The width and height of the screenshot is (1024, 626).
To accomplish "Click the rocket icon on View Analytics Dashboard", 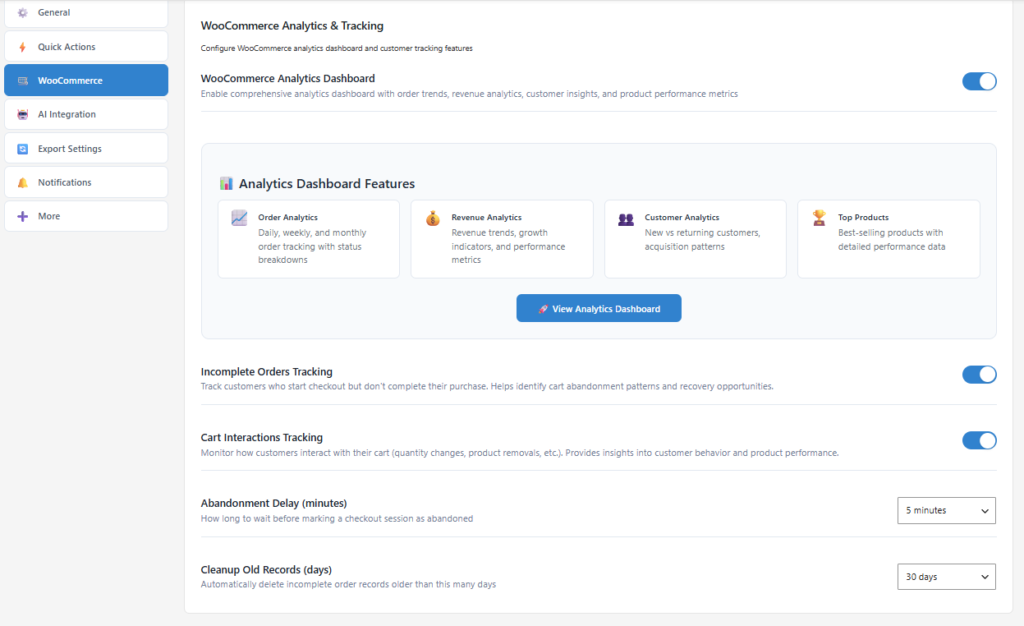I will tap(543, 309).
